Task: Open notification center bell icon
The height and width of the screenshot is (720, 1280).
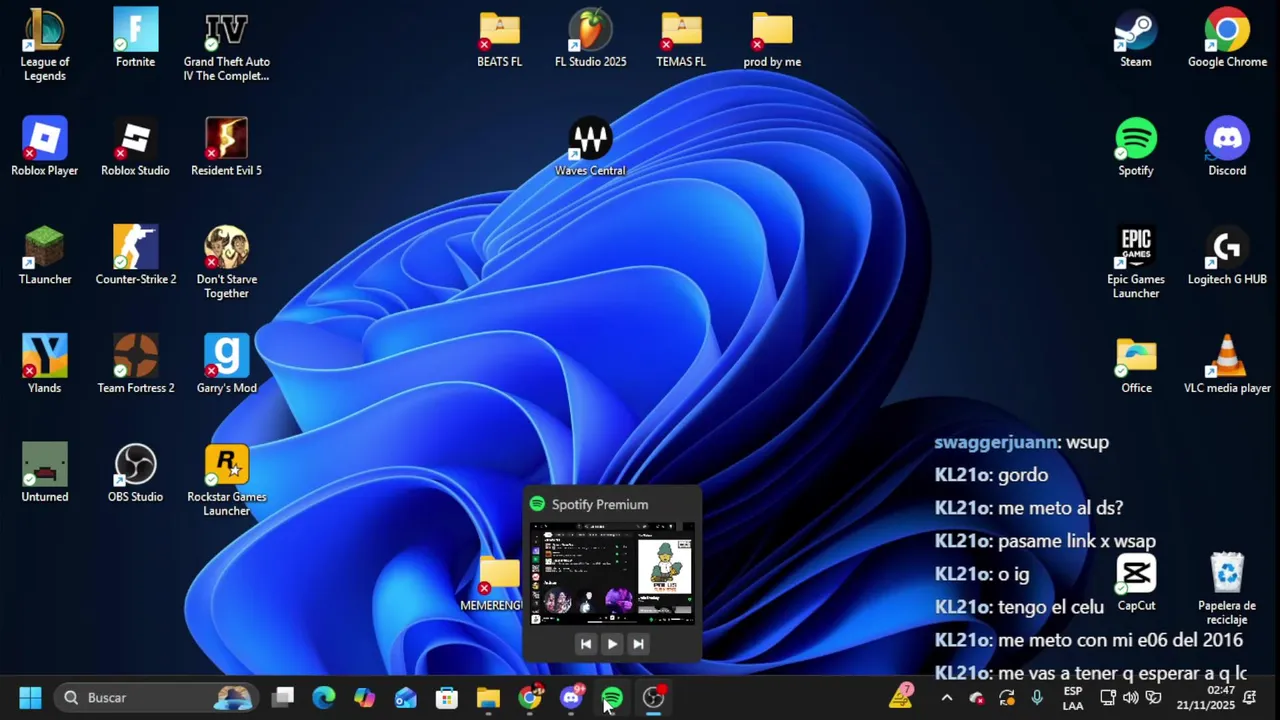Action: pos(1250,697)
